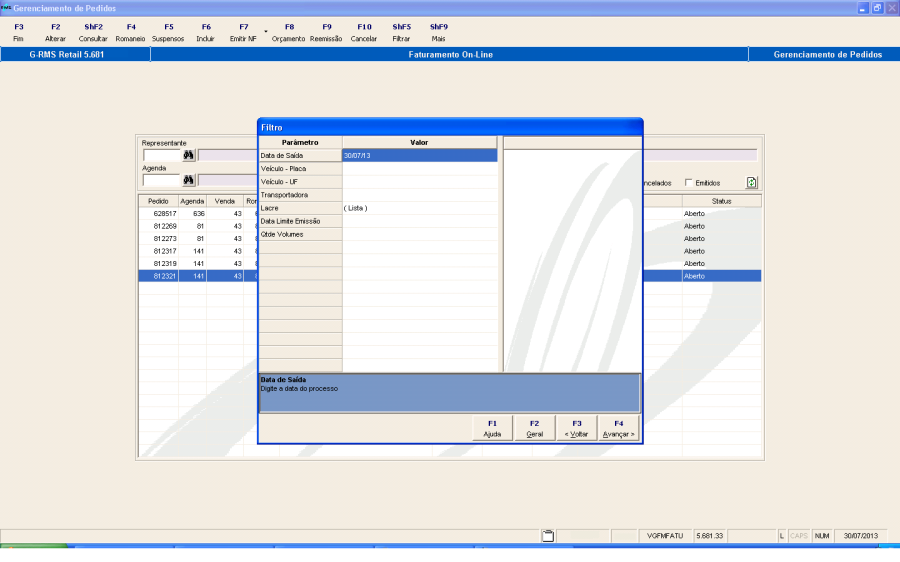Image resolution: width=900 pixels, height=562 pixels.
Task: Open ShF9 Mais toolbar menu
Action: [439, 33]
